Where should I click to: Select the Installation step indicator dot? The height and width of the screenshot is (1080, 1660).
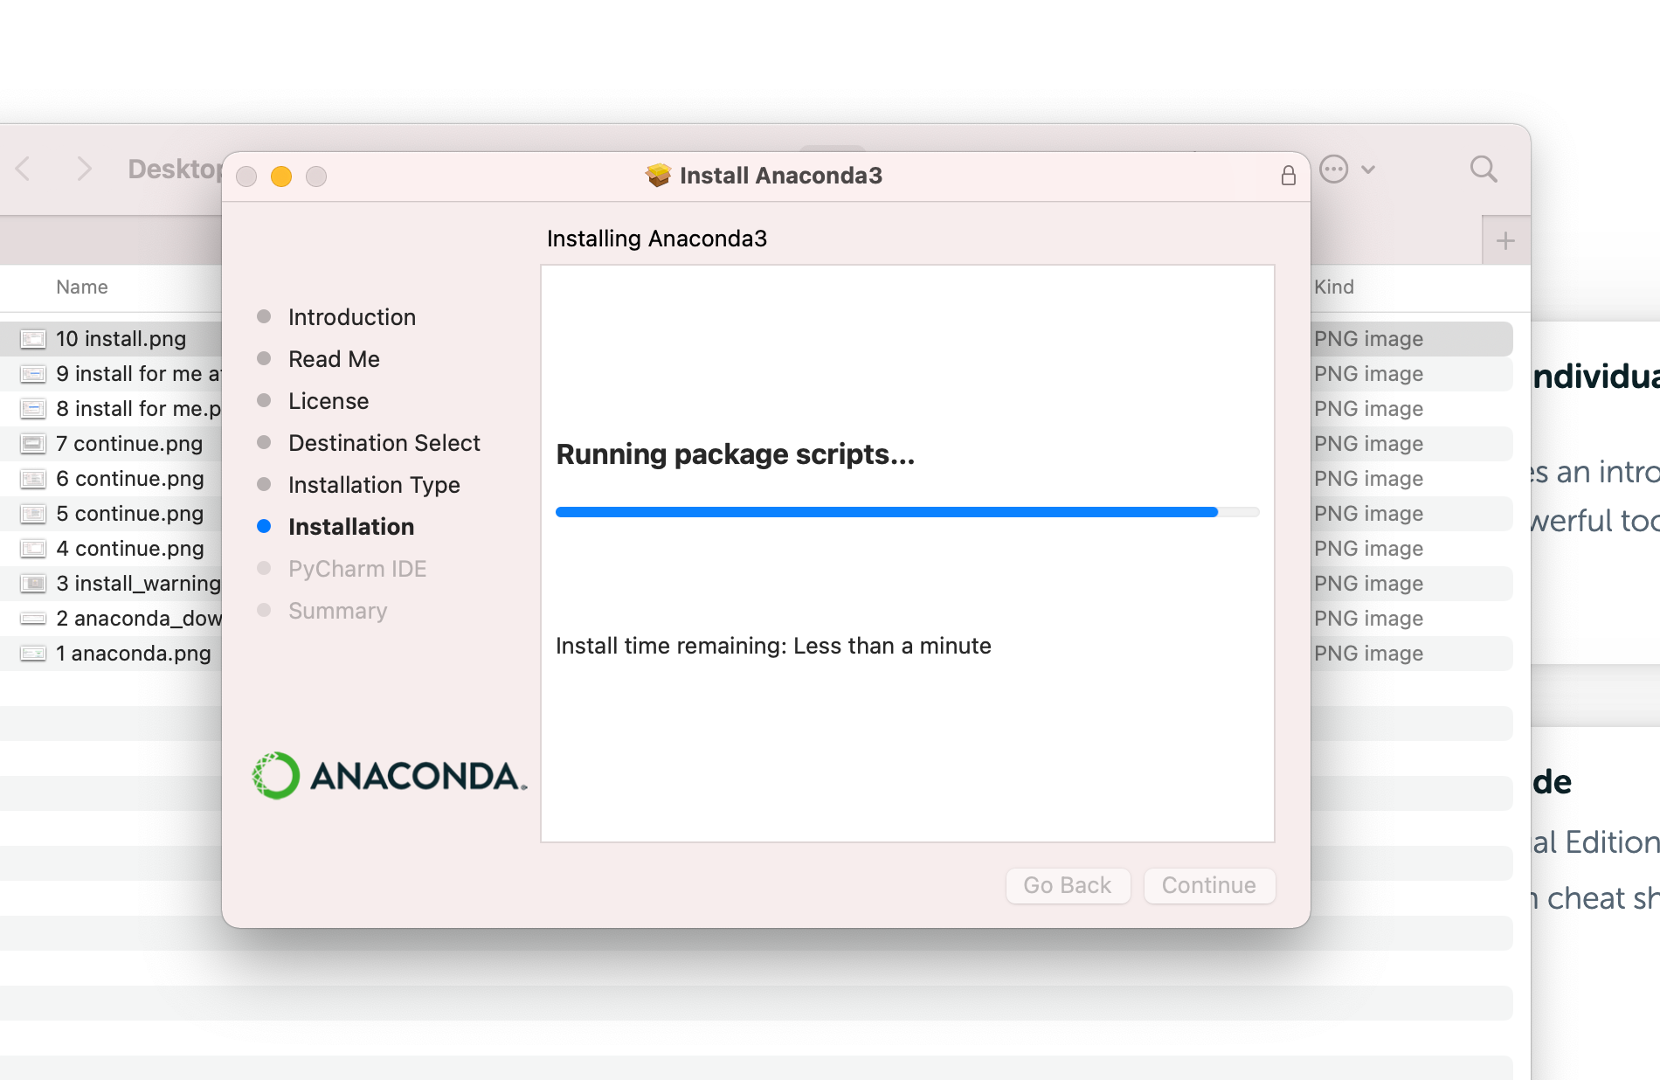point(263,526)
